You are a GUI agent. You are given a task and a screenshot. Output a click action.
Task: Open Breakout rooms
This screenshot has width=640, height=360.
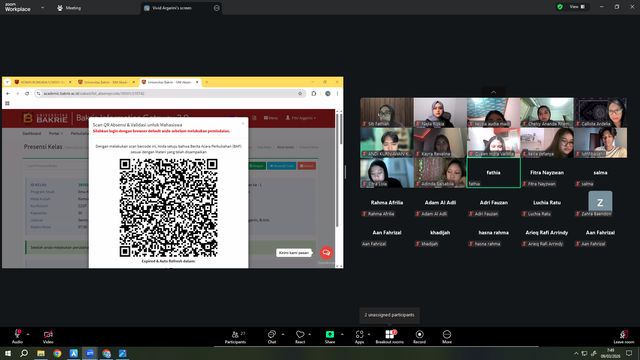click(389, 337)
